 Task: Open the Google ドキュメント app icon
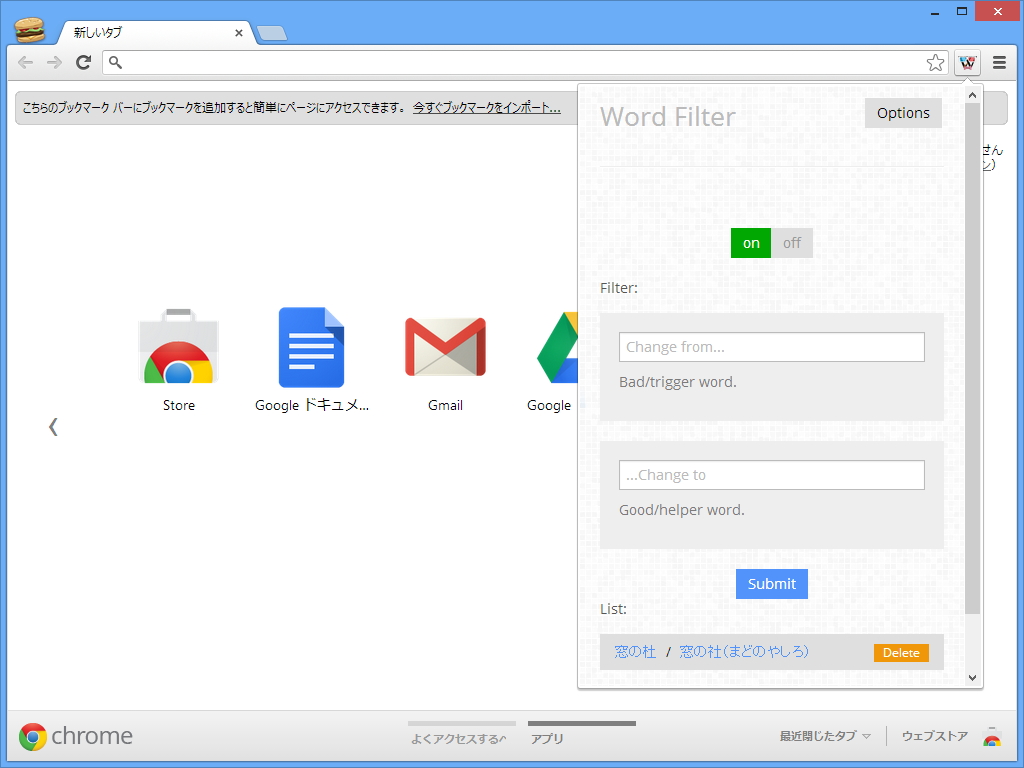312,347
